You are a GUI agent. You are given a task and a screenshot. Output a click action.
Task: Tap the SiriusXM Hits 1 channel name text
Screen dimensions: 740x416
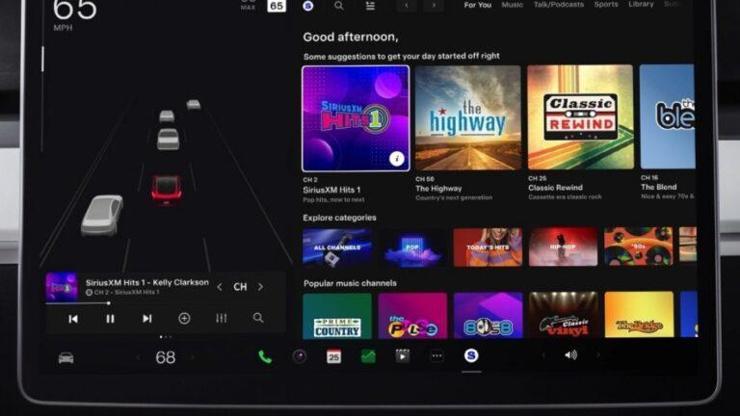[x=332, y=190]
